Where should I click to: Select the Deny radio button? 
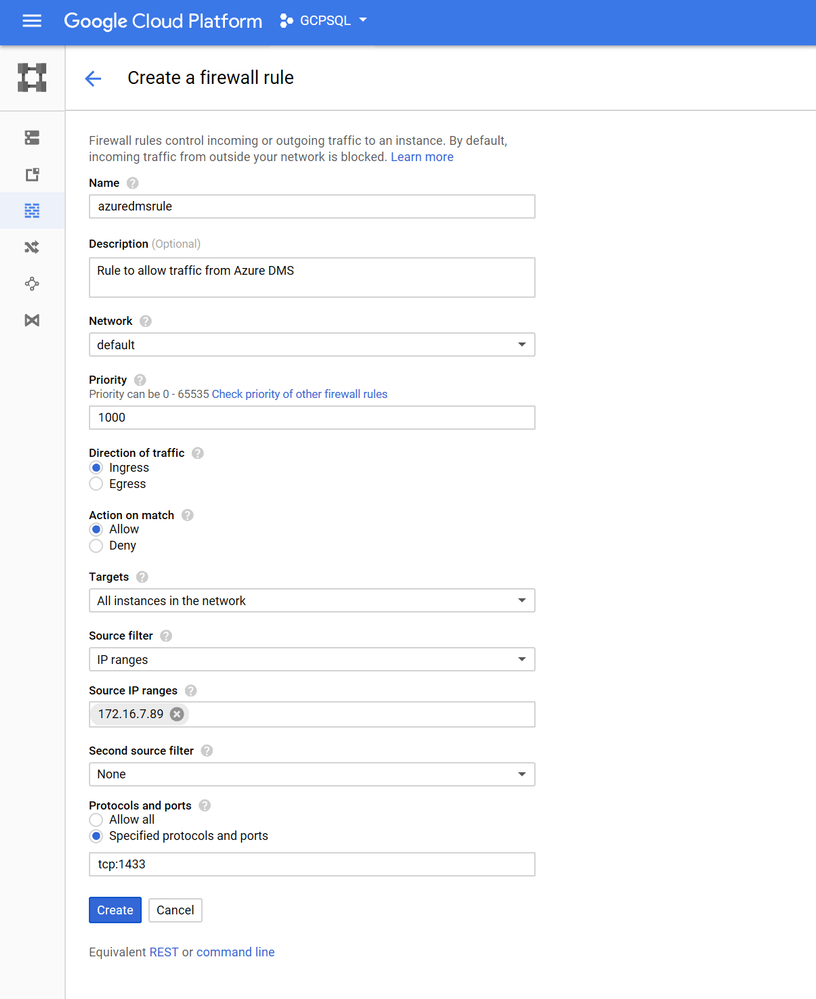tap(96, 546)
